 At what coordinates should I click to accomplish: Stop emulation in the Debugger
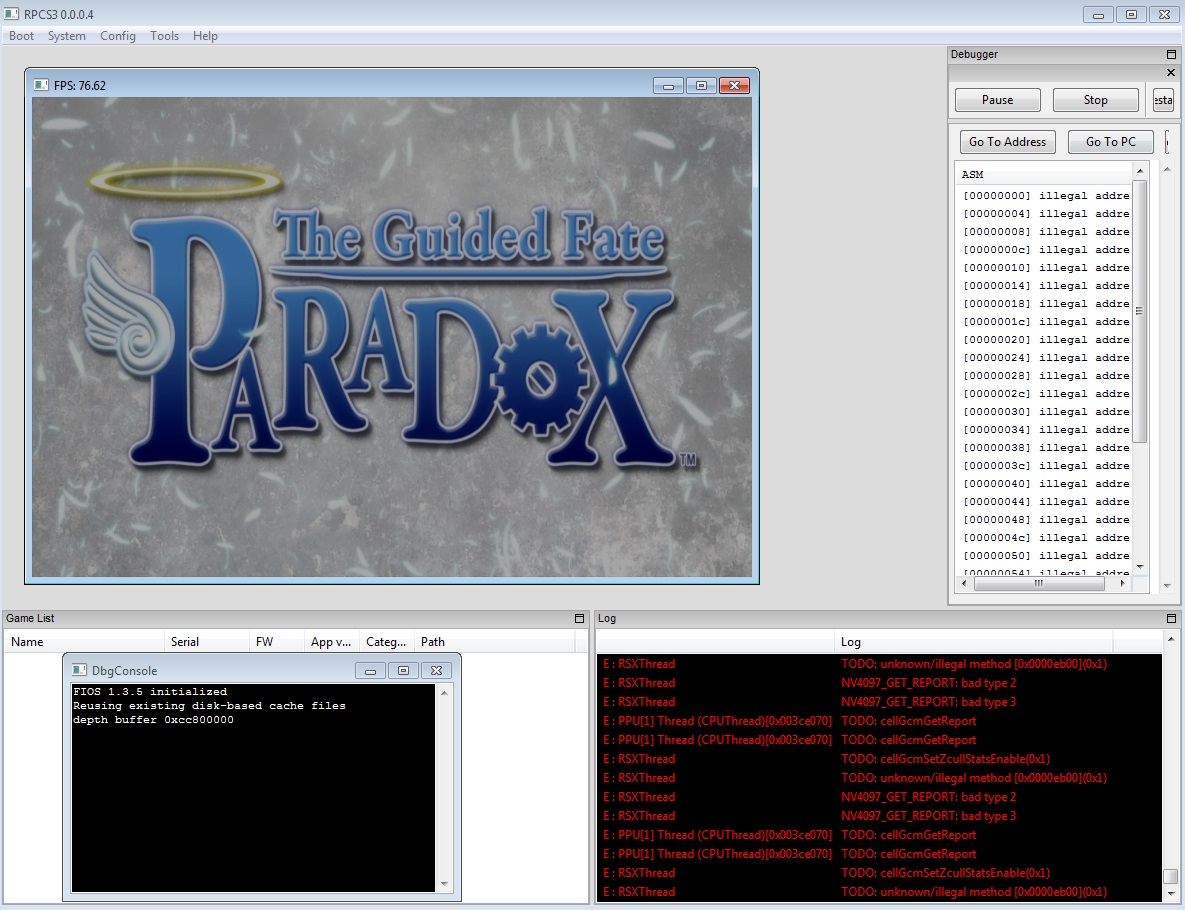tap(1095, 100)
